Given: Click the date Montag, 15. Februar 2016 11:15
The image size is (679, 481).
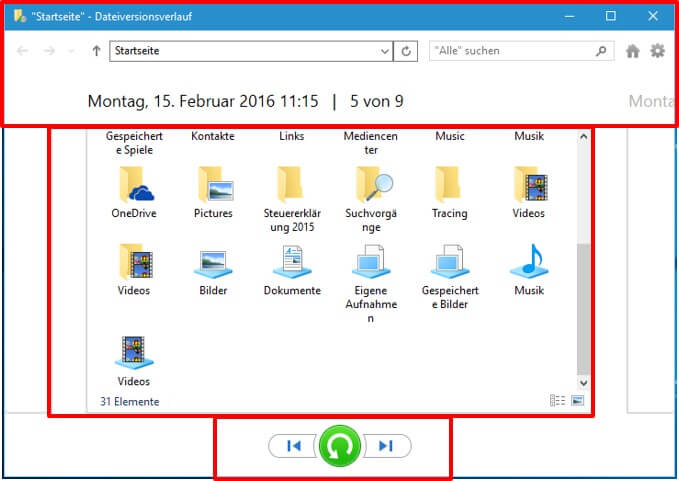Looking at the screenshot, I should point(203,101).
